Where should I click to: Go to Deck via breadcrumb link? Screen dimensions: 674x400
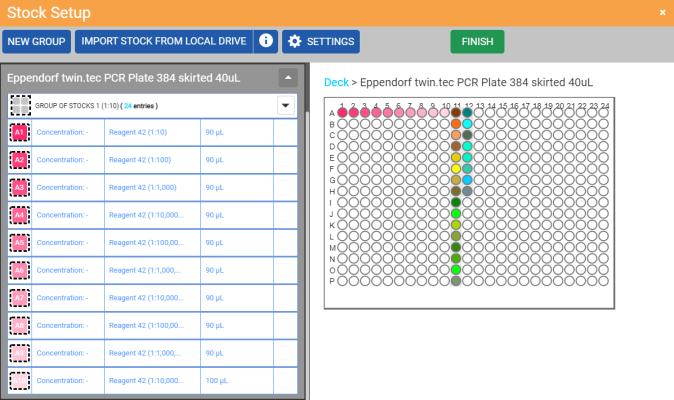tap(335, 82)
